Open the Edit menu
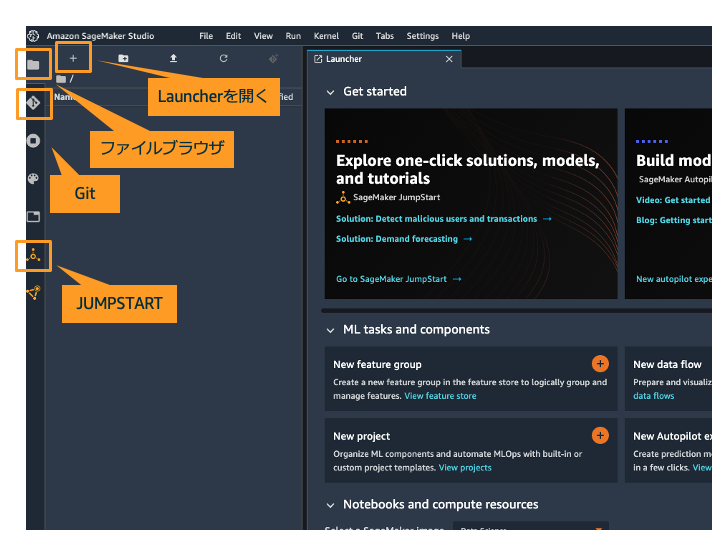Image resolution: width=712 pixels, height=559 pixels. (x=233, y=36)
